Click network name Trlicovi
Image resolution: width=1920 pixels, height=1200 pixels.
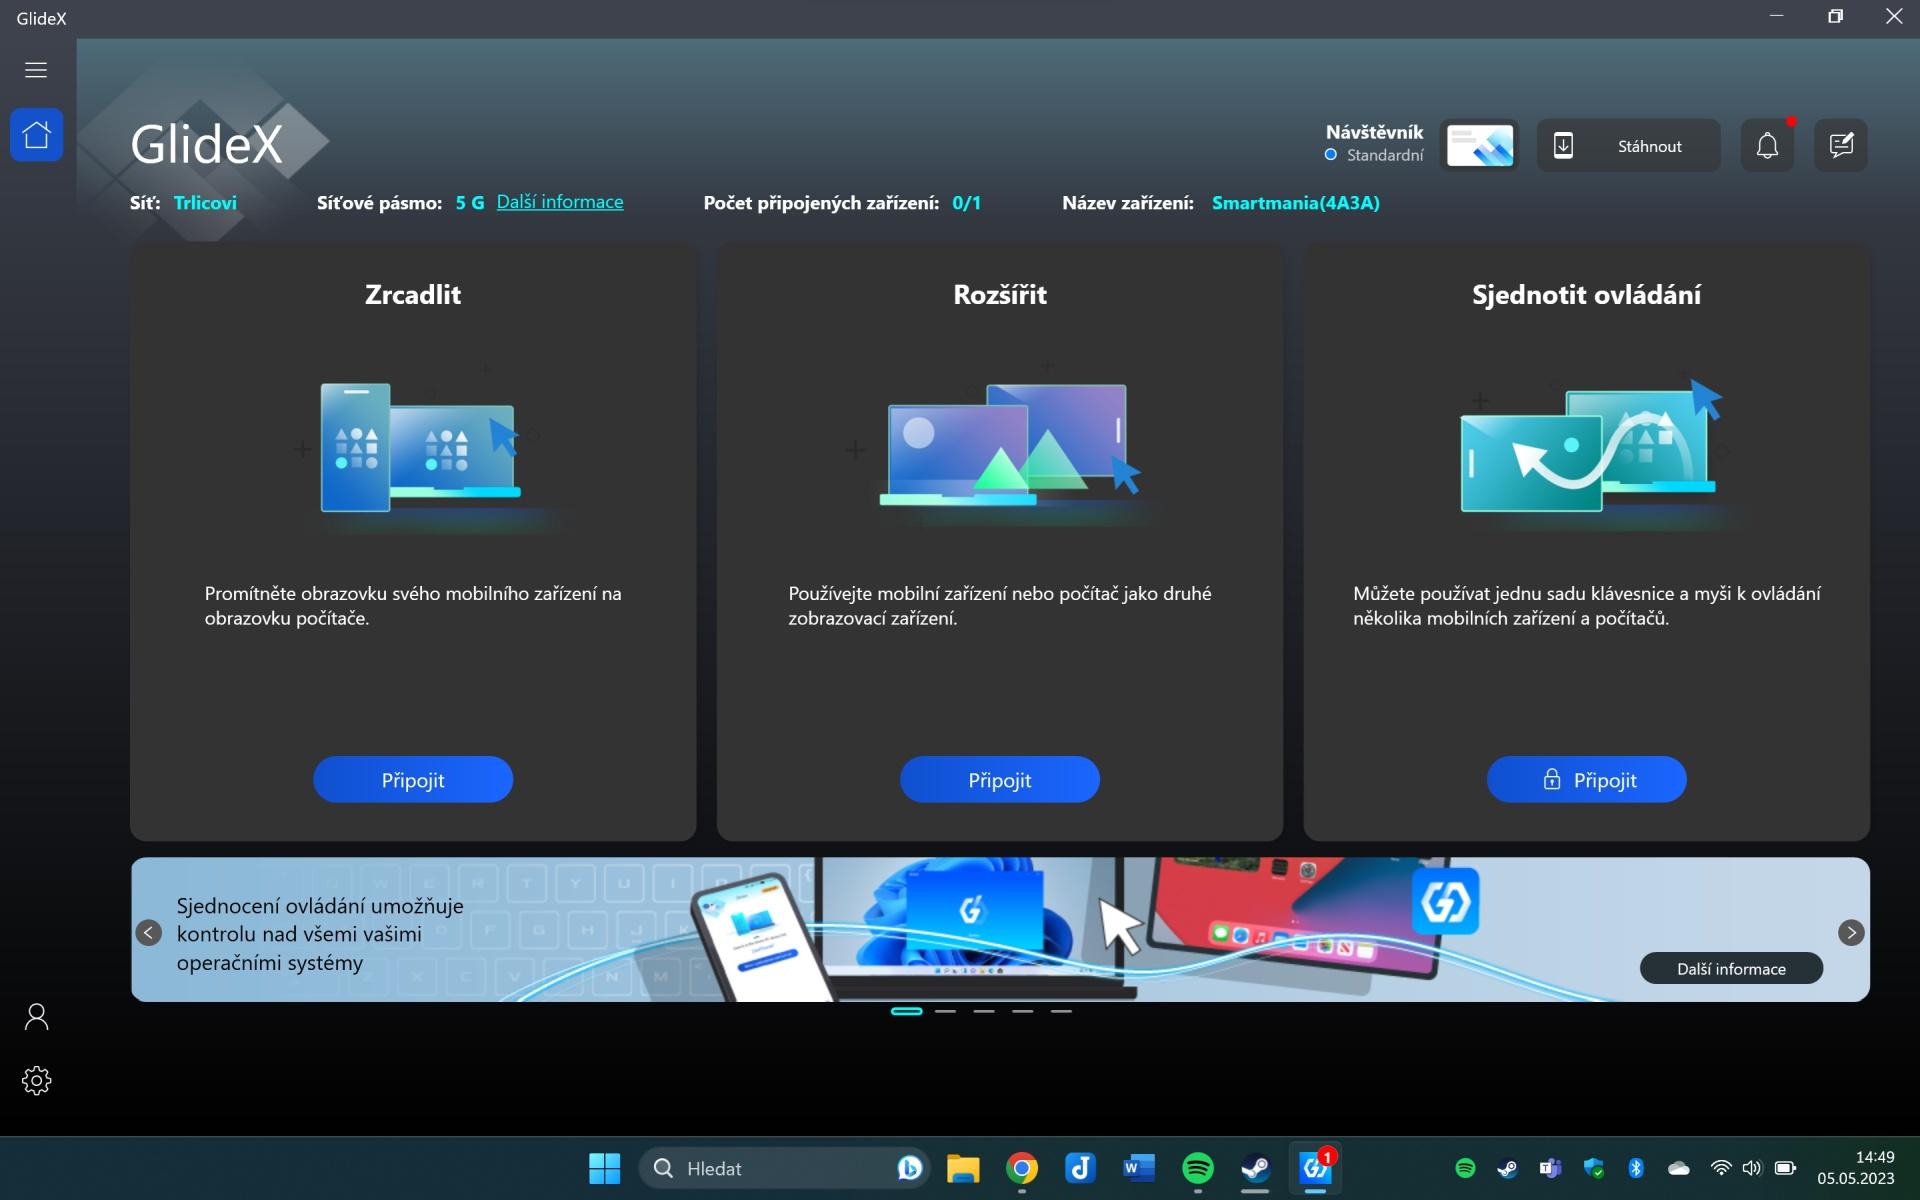tap(205, 202)
